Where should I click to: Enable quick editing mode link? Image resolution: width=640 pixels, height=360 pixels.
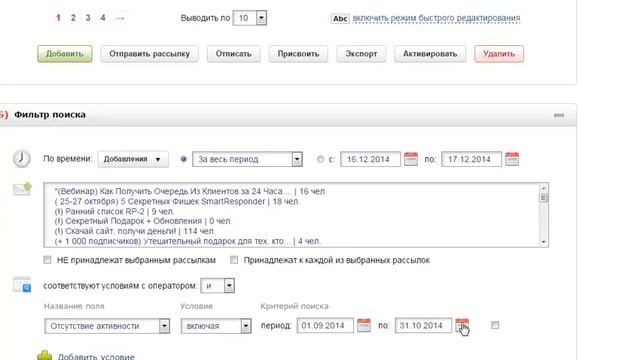coord(436,18)
